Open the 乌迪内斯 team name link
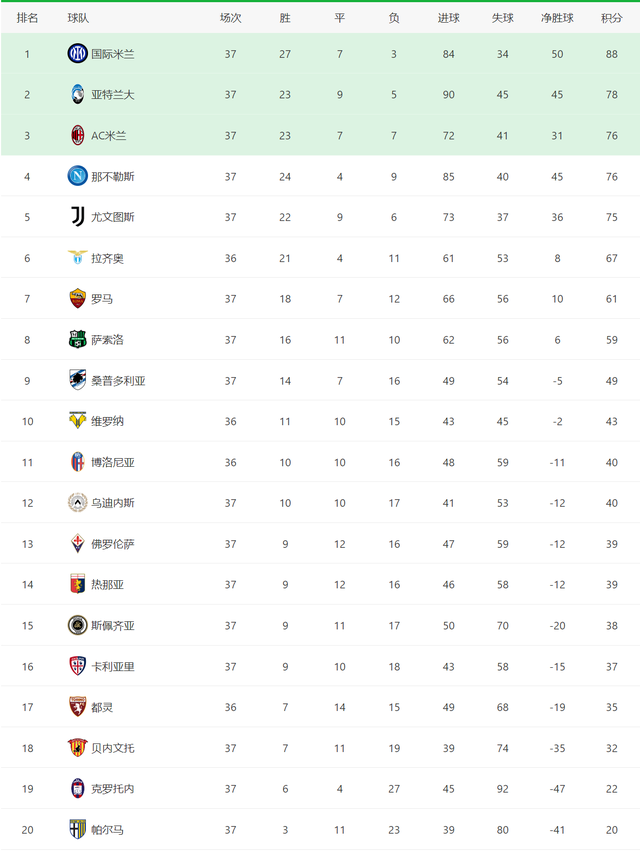This screenshot has height=852, width=640. (x=112, y=503)
